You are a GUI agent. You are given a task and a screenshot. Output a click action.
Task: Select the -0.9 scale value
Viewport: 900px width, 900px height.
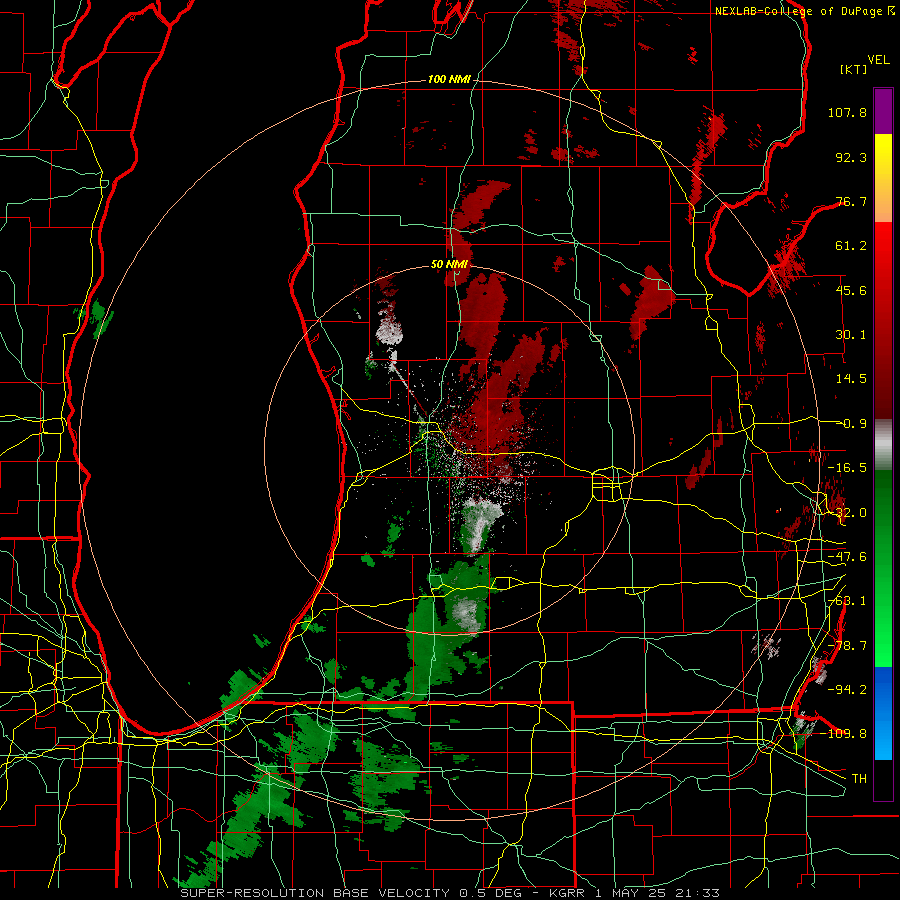point(851,424)
